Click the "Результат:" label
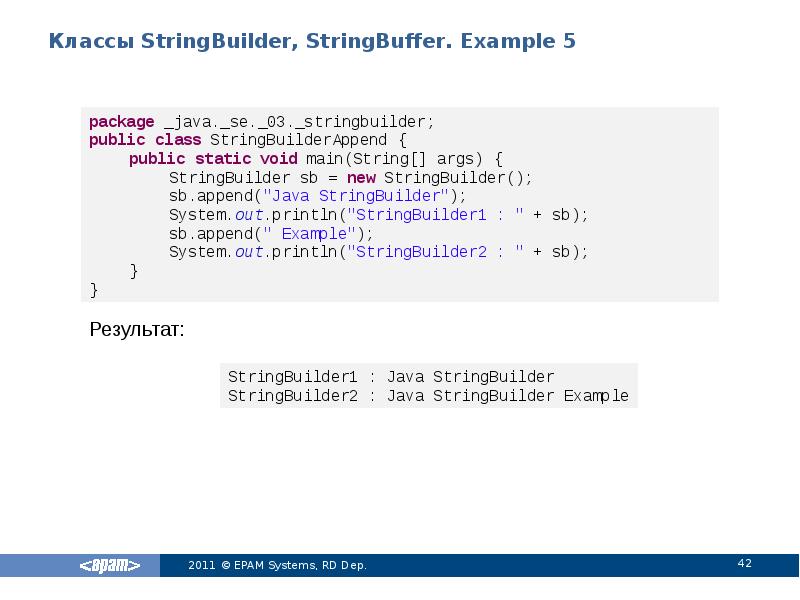Viewport: 800px width, 600px height. [137, 329]
